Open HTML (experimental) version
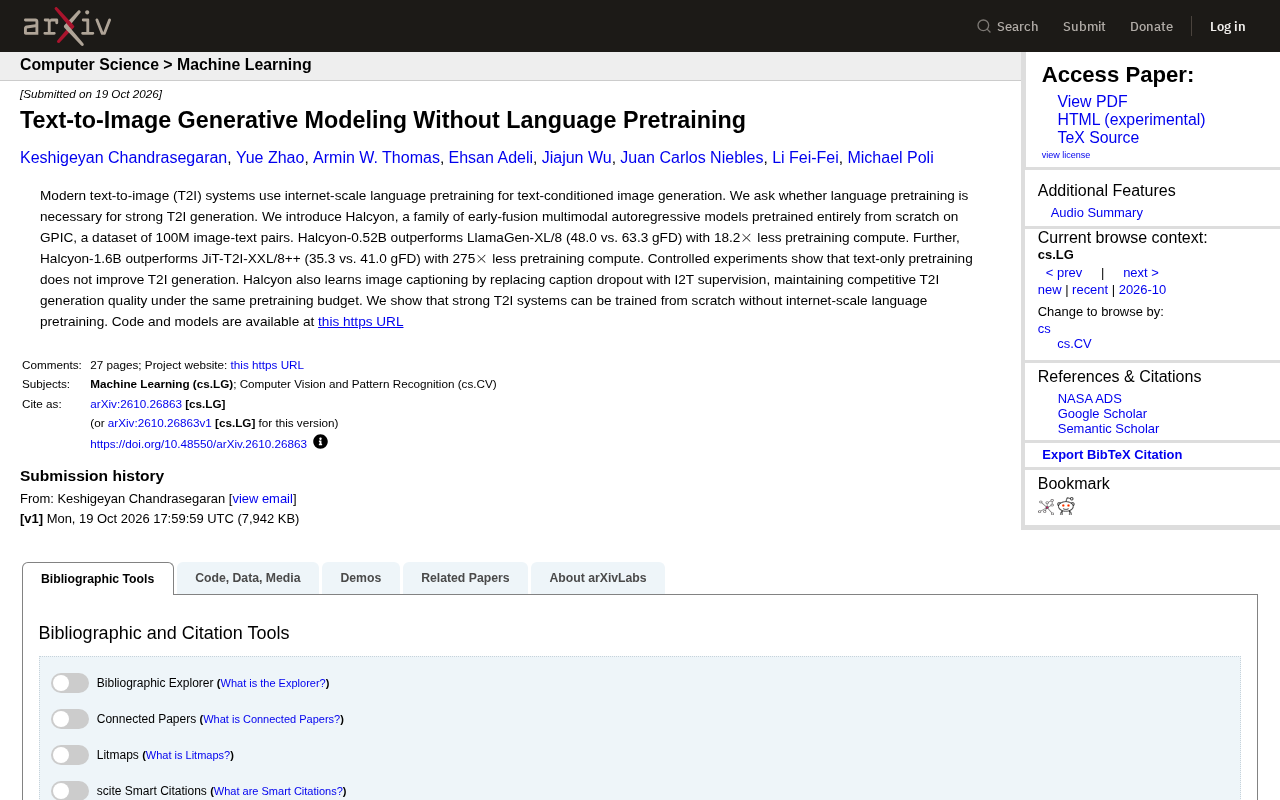 point(1131,120)
